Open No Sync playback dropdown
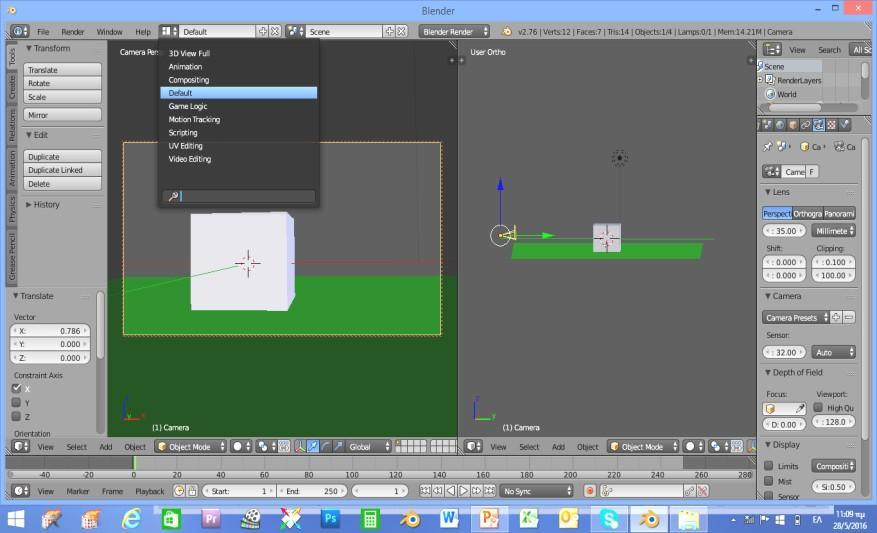877x533 pixels. [537, 491]
